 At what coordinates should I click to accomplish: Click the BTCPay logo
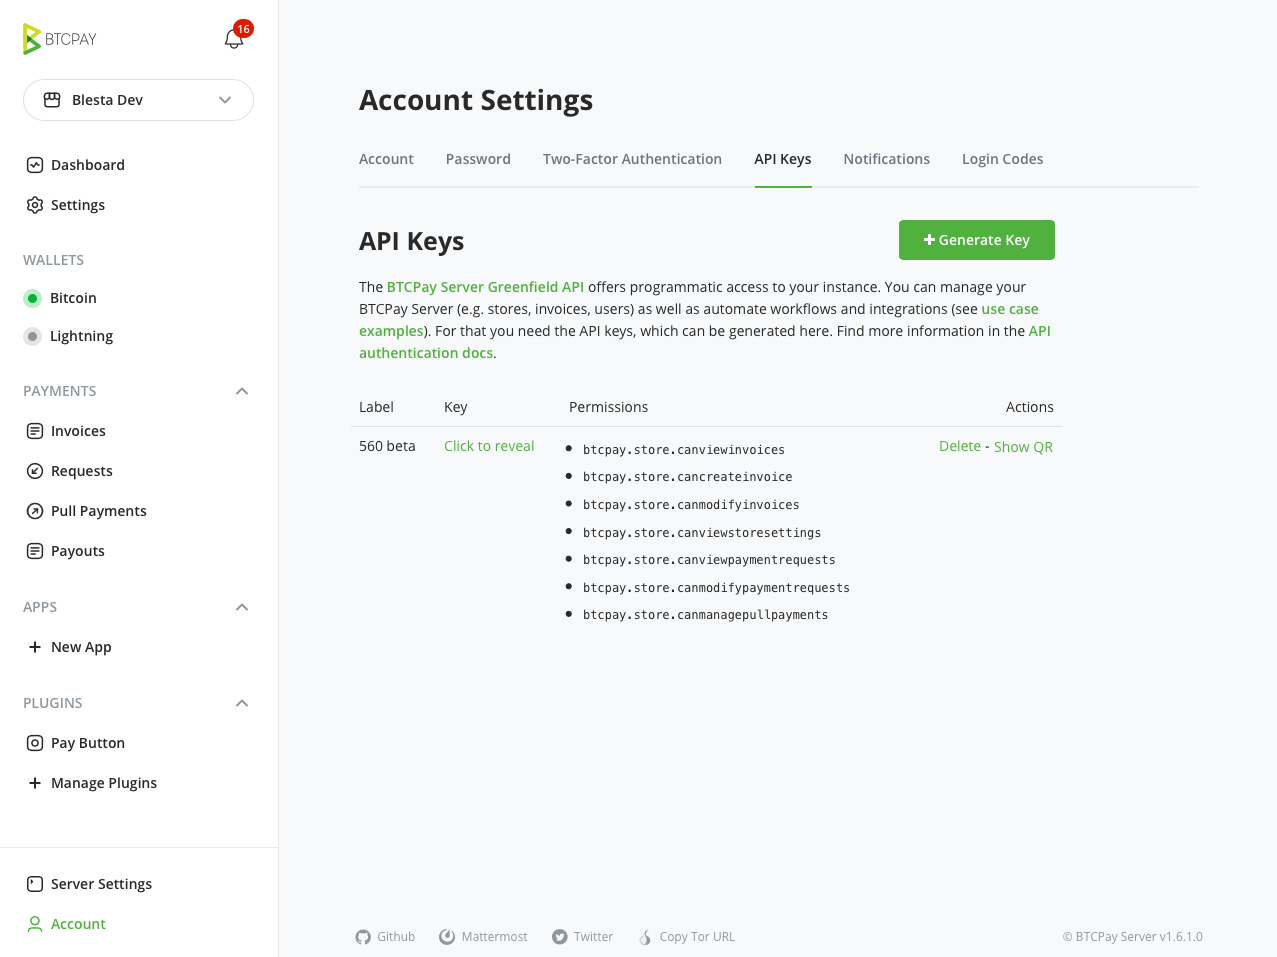60,39
